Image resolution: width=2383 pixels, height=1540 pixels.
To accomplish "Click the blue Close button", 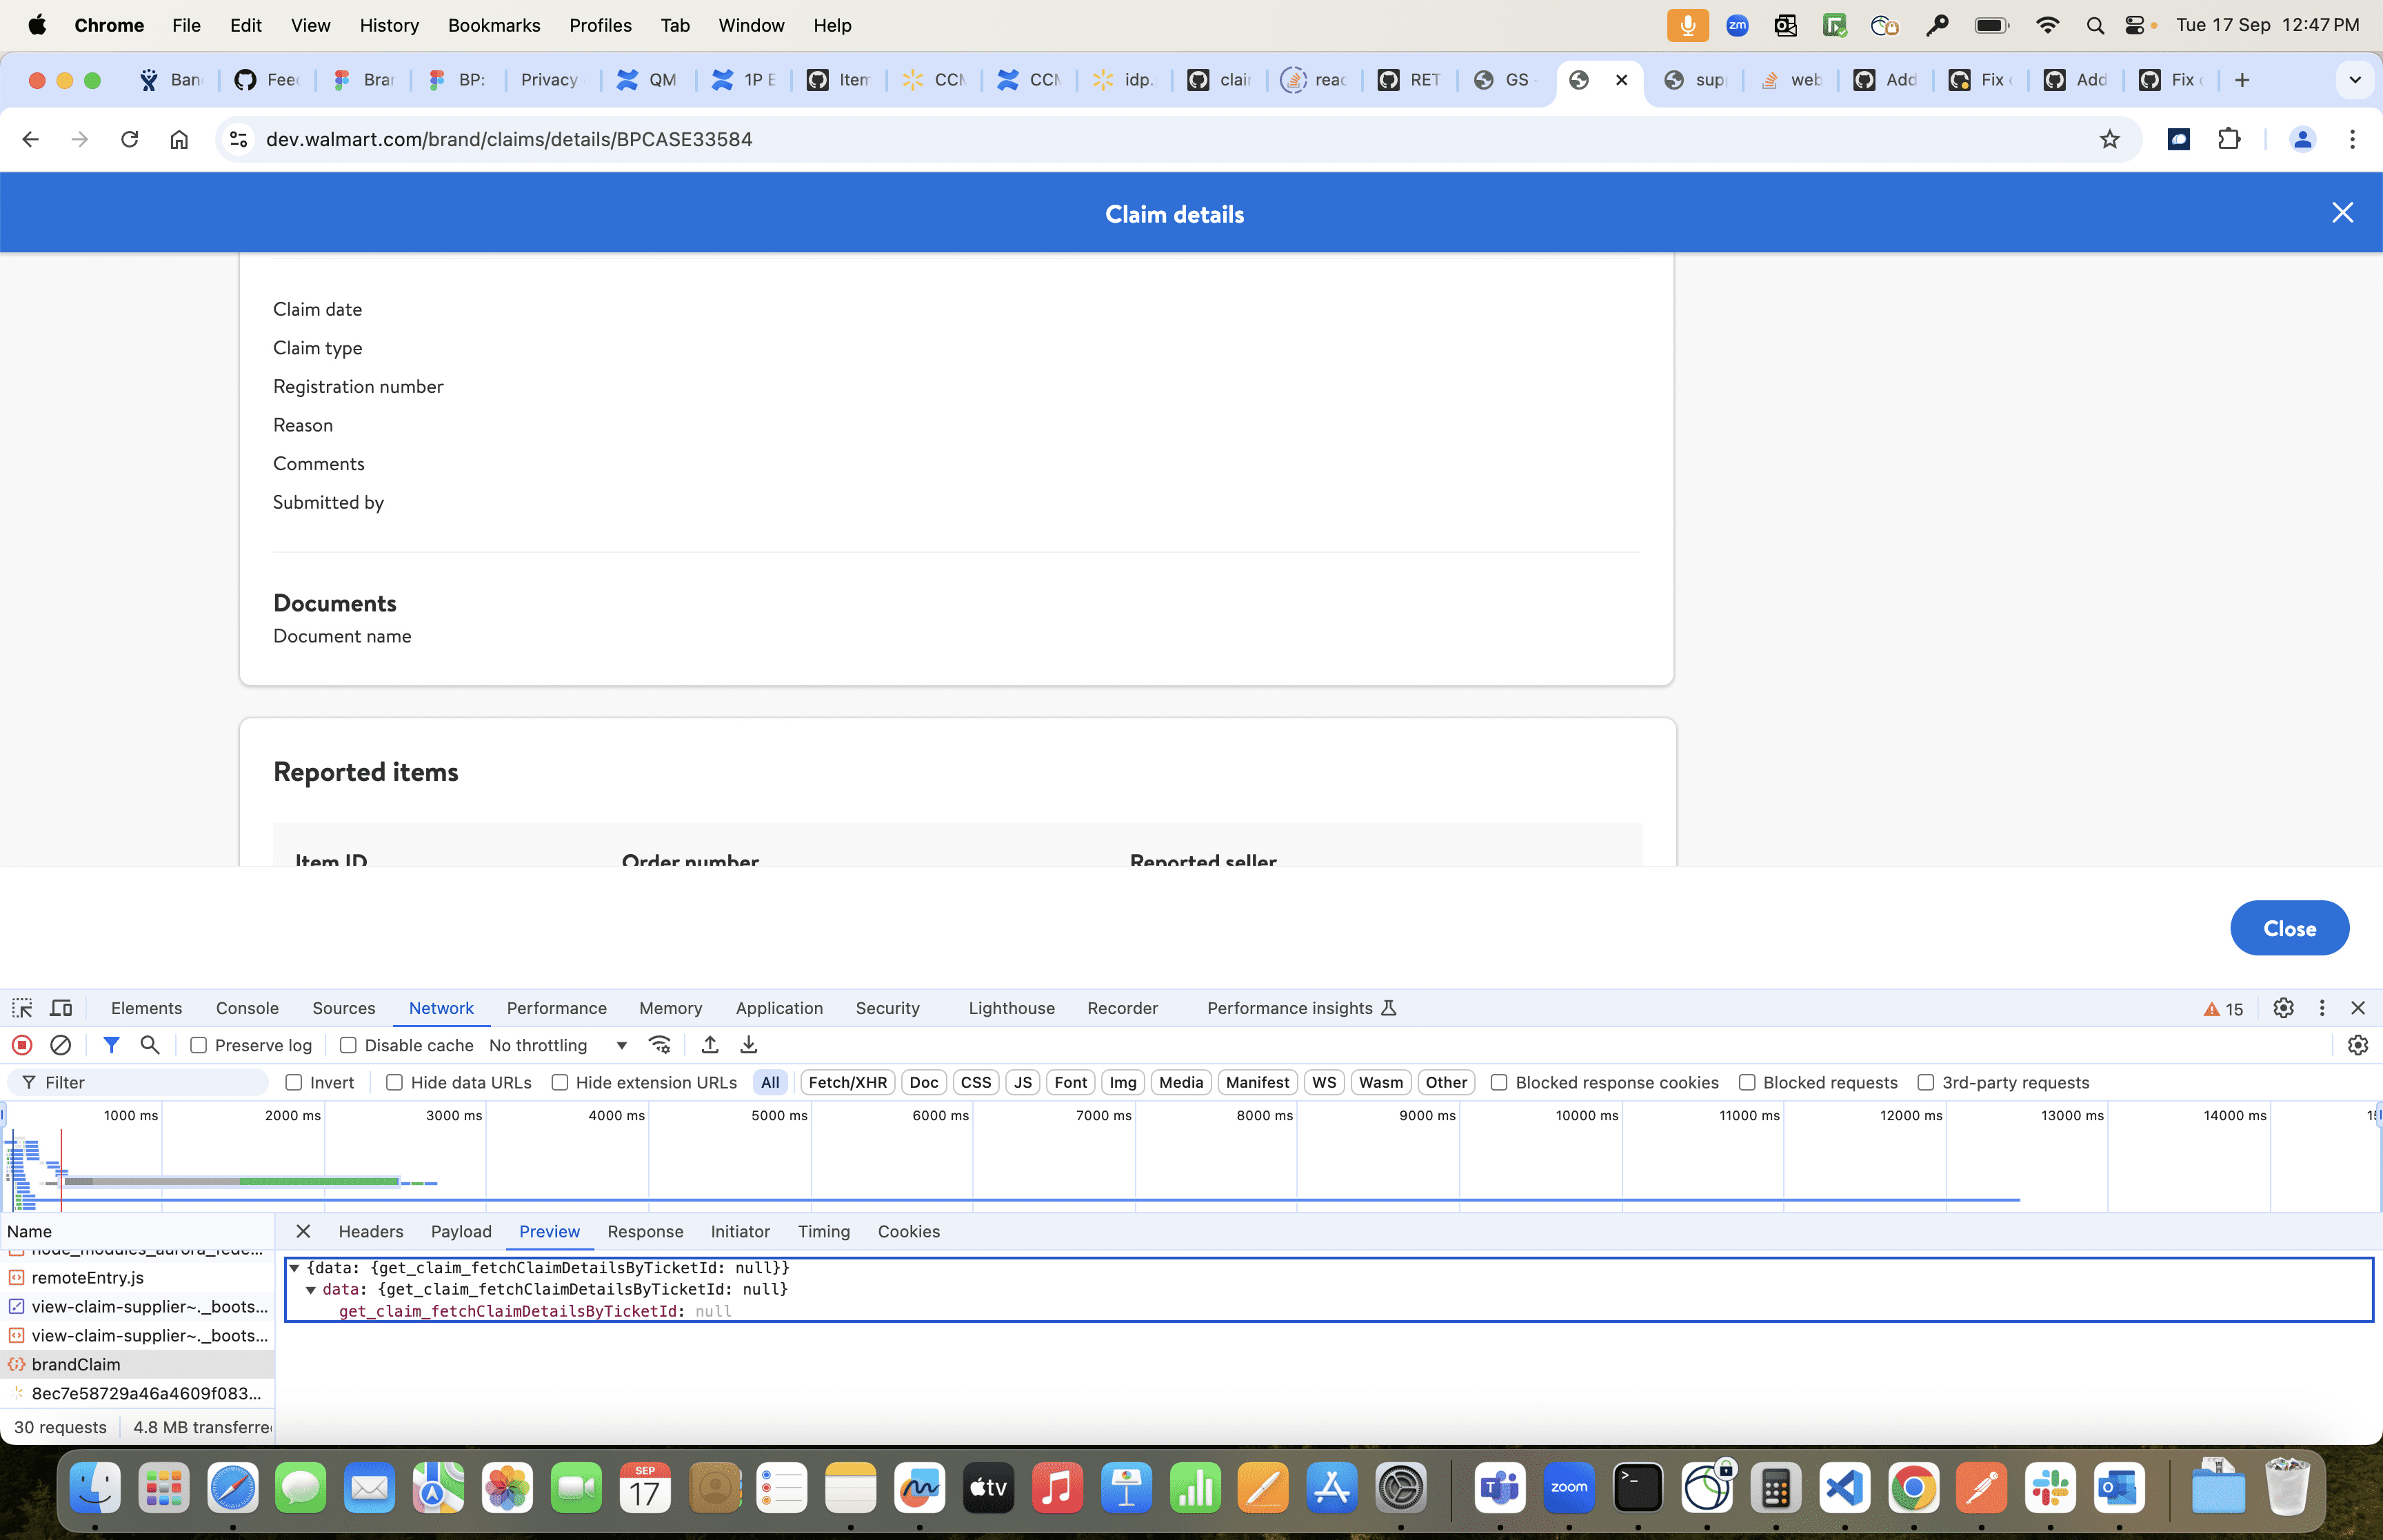I will coord(2289,928).
